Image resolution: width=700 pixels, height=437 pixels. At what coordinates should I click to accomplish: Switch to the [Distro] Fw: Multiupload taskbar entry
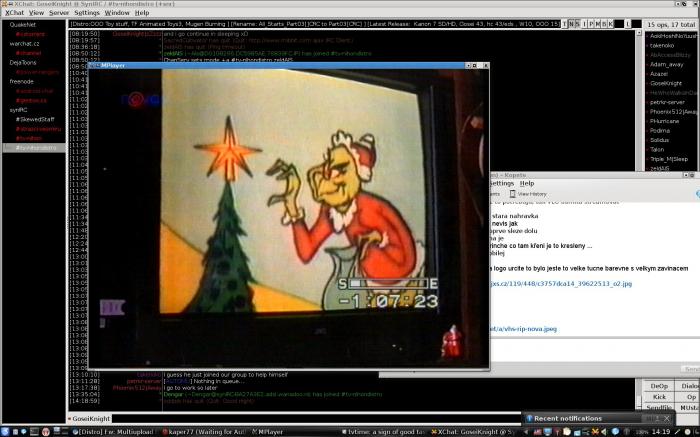coord(113,432)
